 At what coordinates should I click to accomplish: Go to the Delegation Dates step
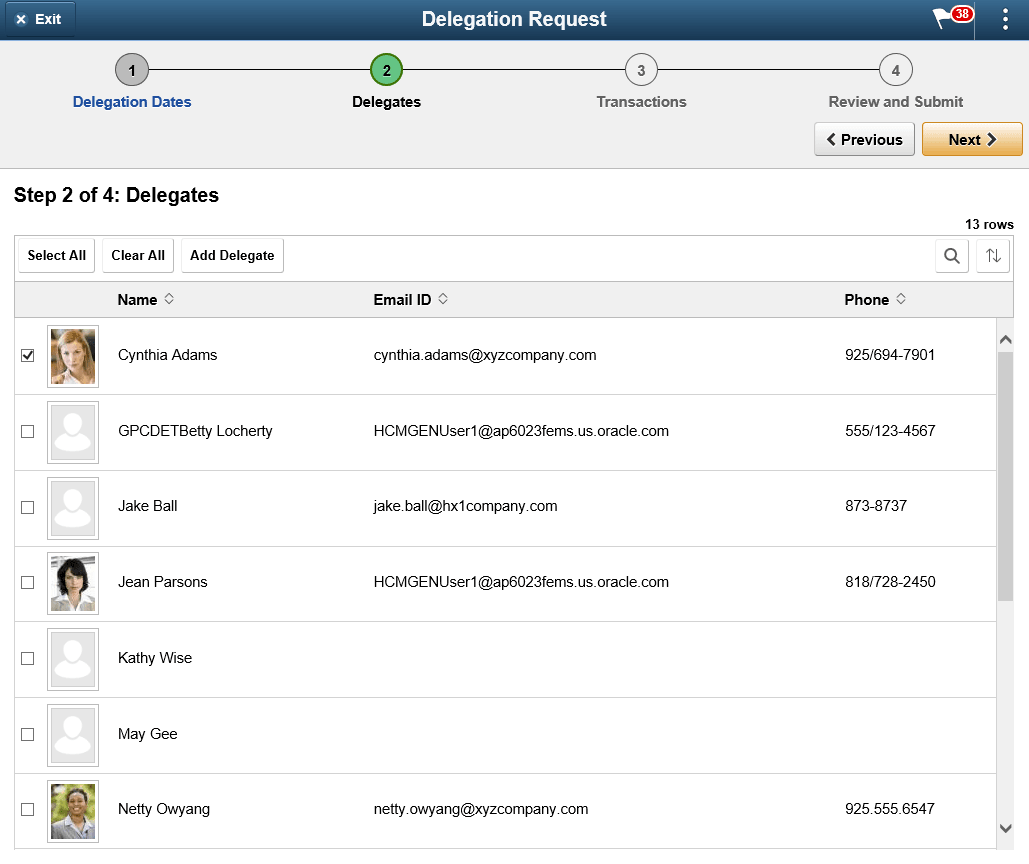point(131,102)
